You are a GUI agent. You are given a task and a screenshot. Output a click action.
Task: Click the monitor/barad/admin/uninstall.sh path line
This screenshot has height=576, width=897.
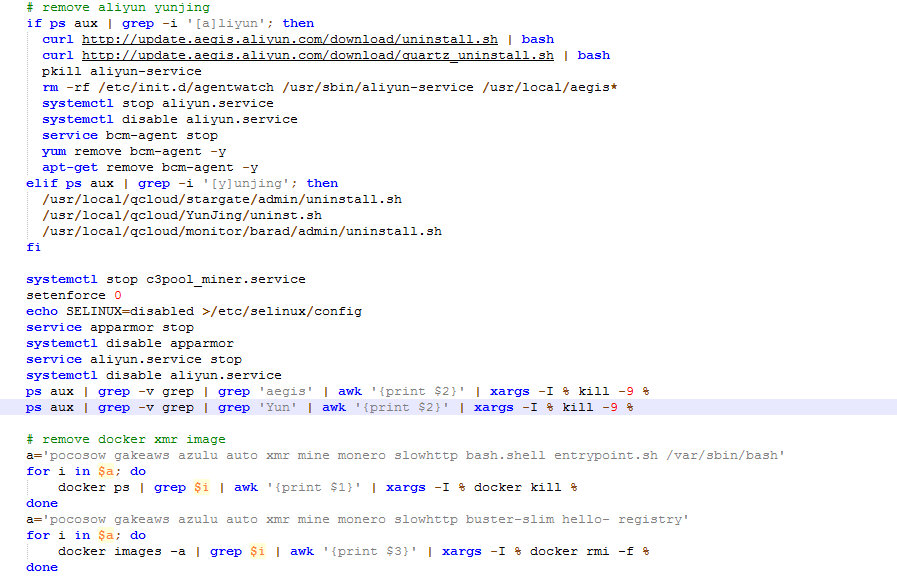point(242,232)
